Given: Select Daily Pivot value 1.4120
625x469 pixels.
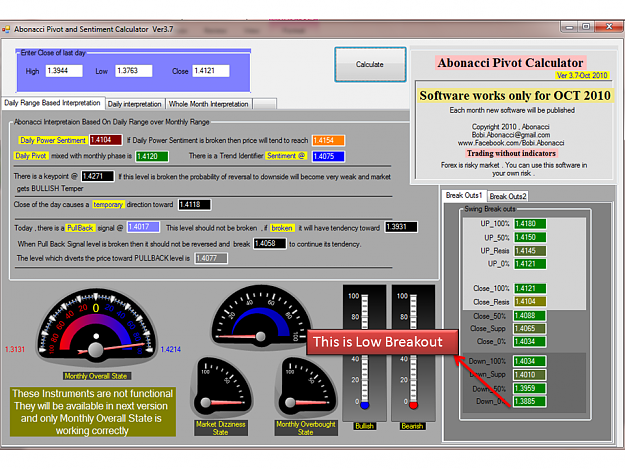Looking at the screenshot, I should [152, 156].
